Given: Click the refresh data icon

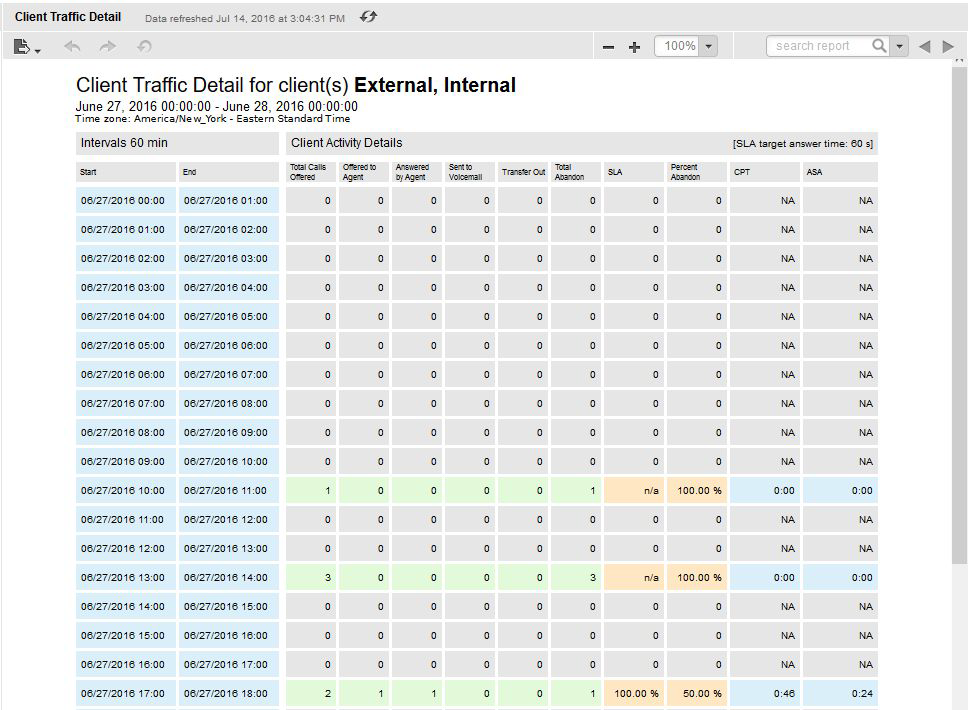Looking at the screenshot, I should (368, 17).
